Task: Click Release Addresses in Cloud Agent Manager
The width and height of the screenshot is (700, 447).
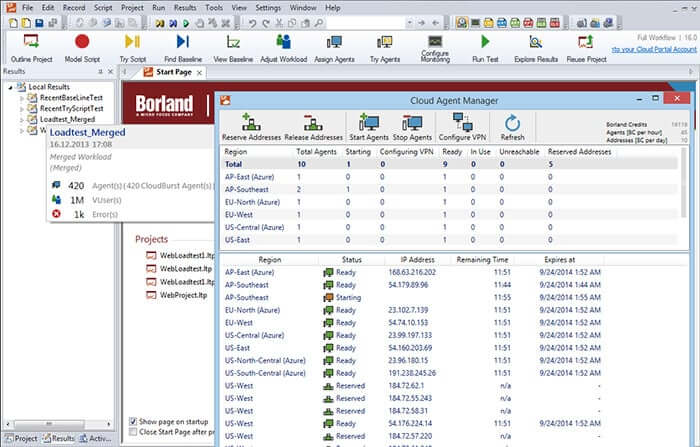Action: point(313,127)
